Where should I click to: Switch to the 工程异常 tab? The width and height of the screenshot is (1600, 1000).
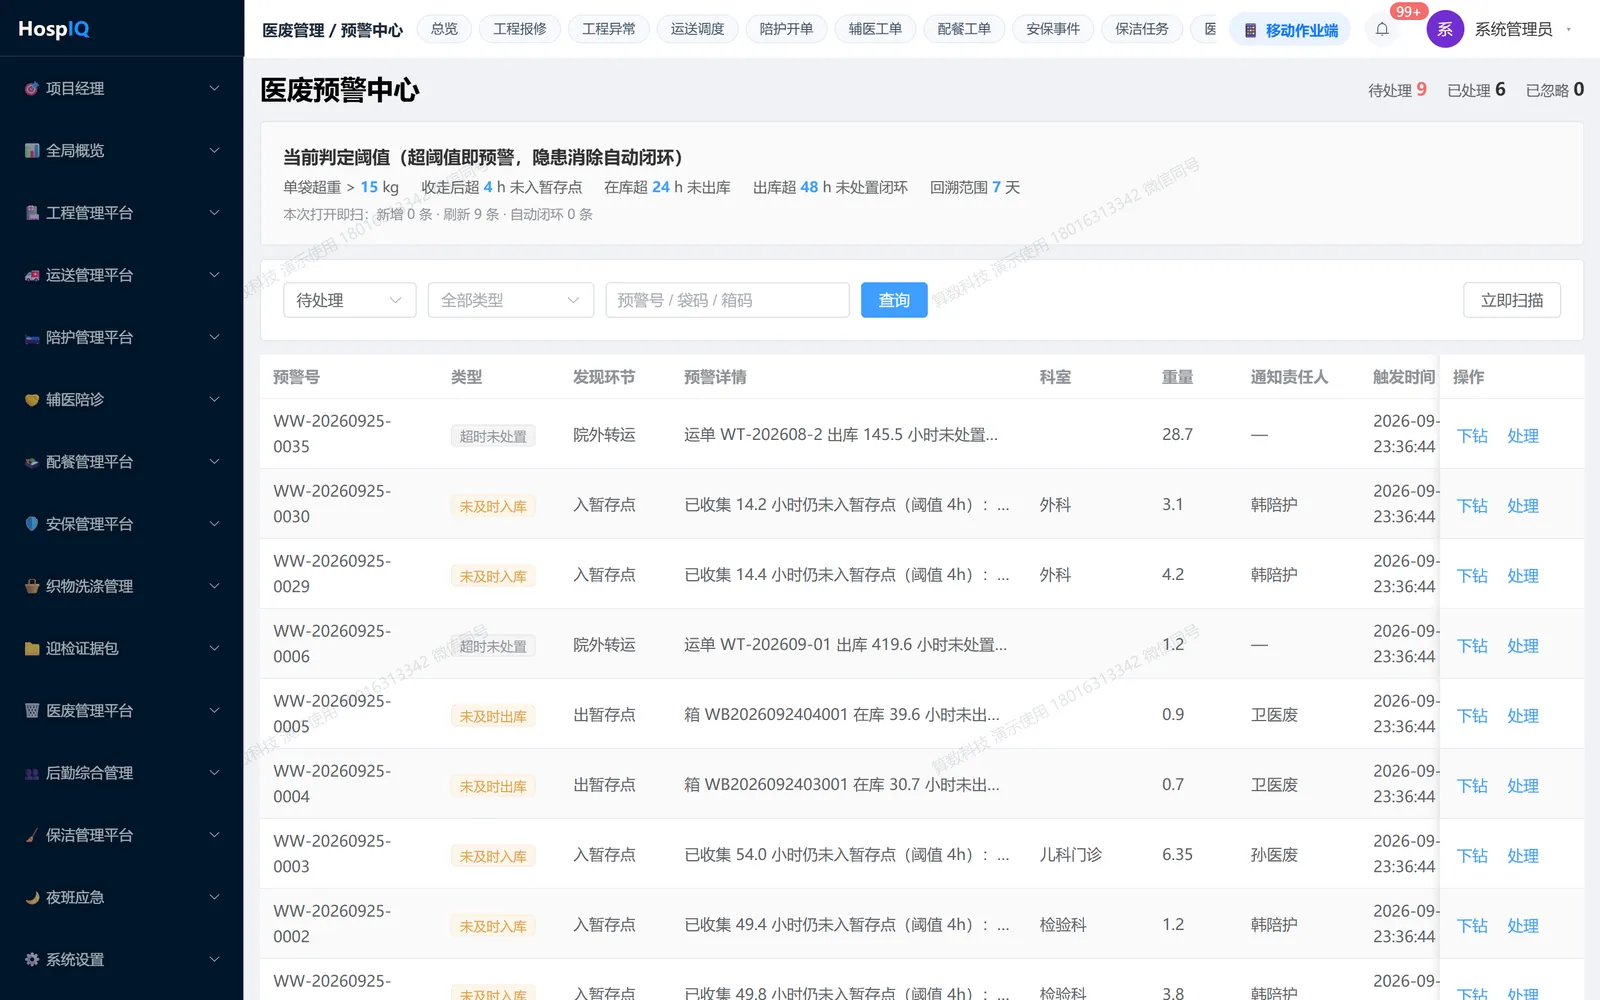[x=609, y=29]
